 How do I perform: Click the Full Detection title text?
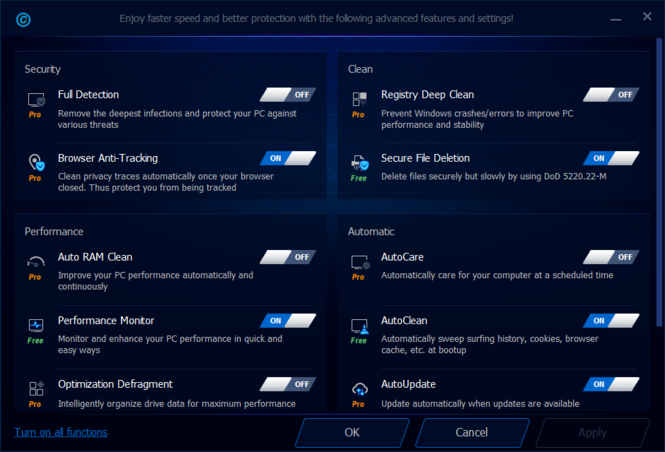click(x=88, y=95)
